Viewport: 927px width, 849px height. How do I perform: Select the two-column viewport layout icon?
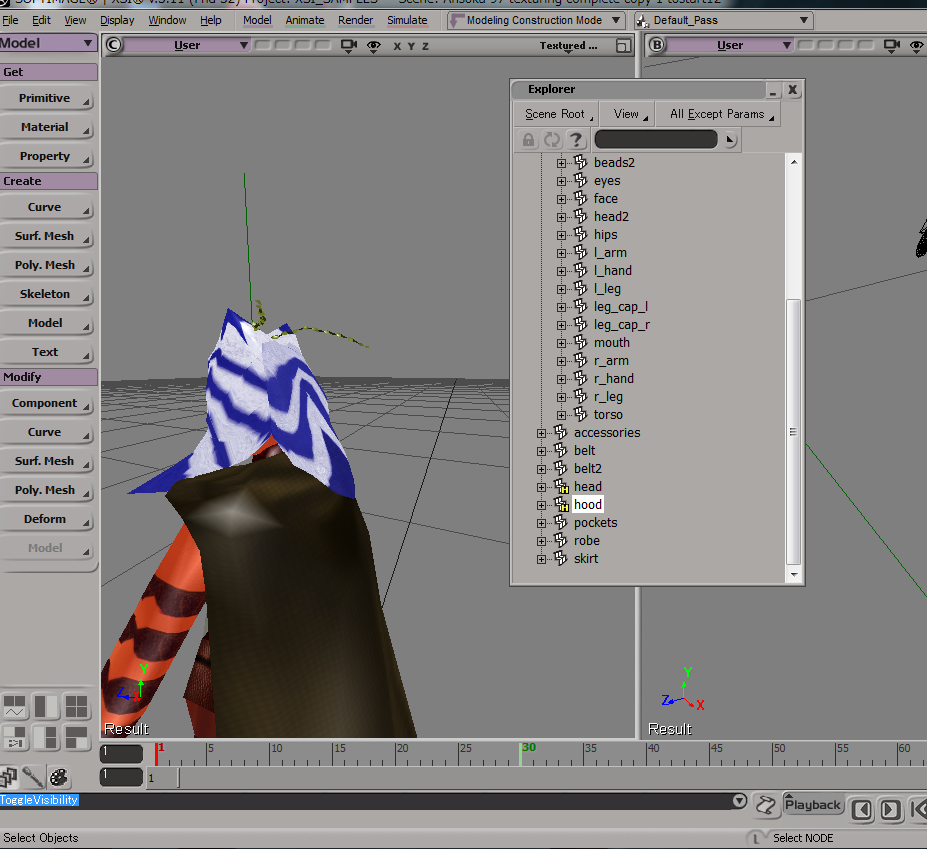click(x=46, y=707)
